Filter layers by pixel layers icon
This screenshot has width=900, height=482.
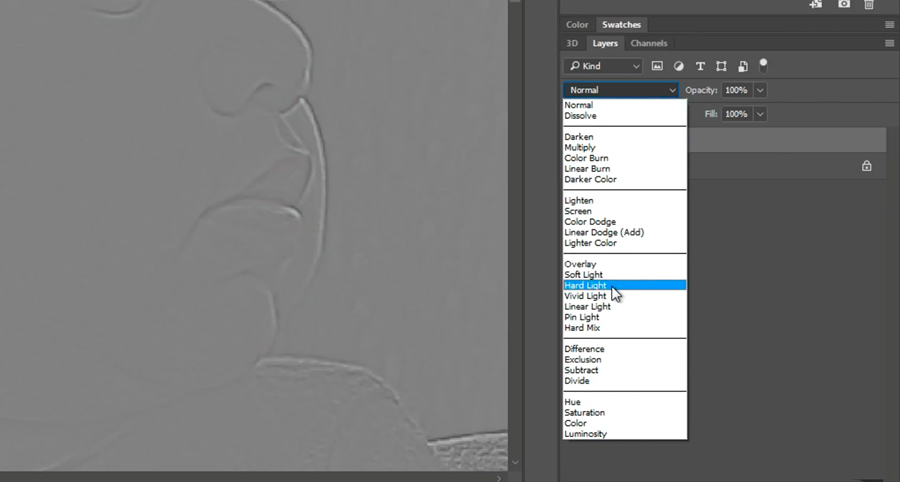point(657,66)
